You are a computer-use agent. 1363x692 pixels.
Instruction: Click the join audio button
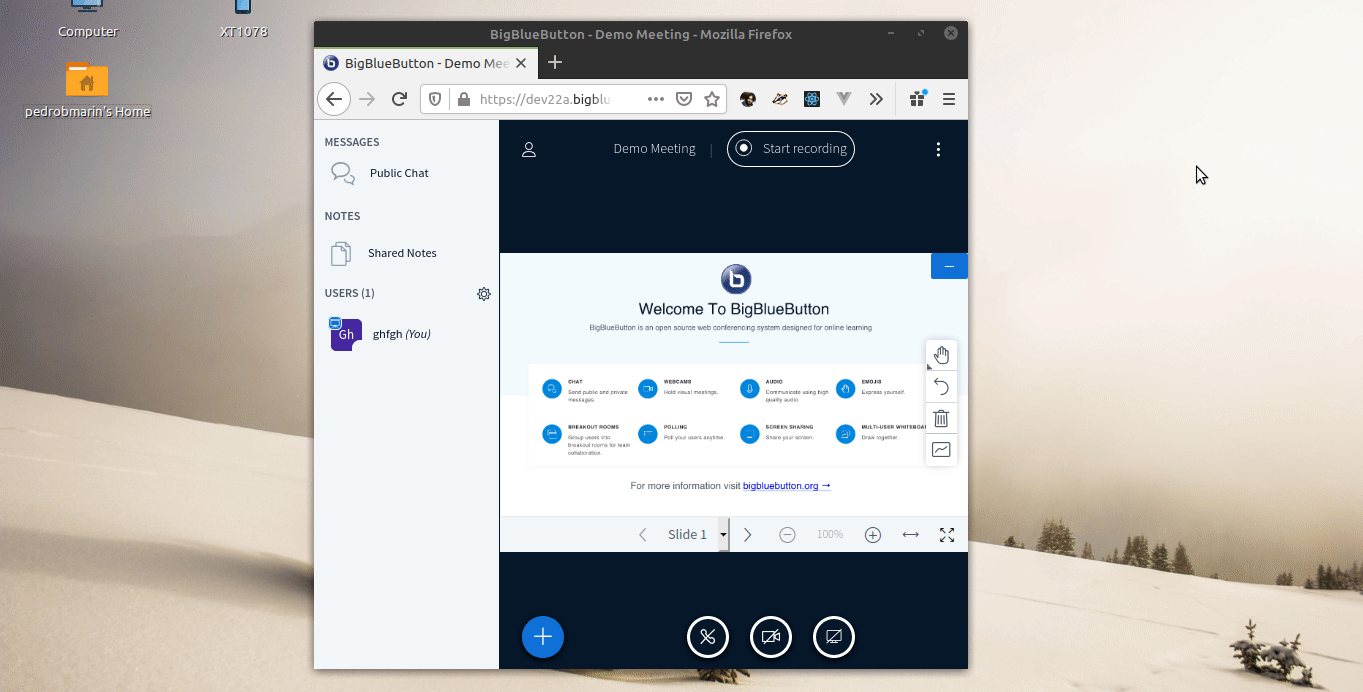click(708, 637)
